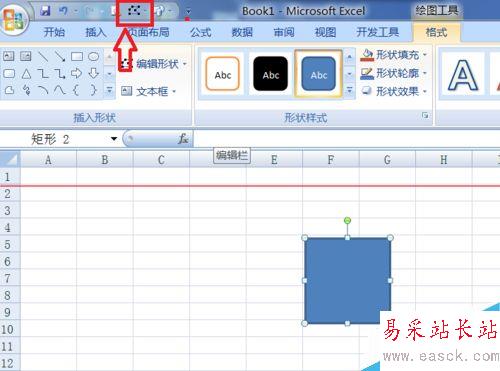The width and height of the screenshot is (500, 371).
Task: Click the fx insert function button
Action: click(x=183, y=139)
